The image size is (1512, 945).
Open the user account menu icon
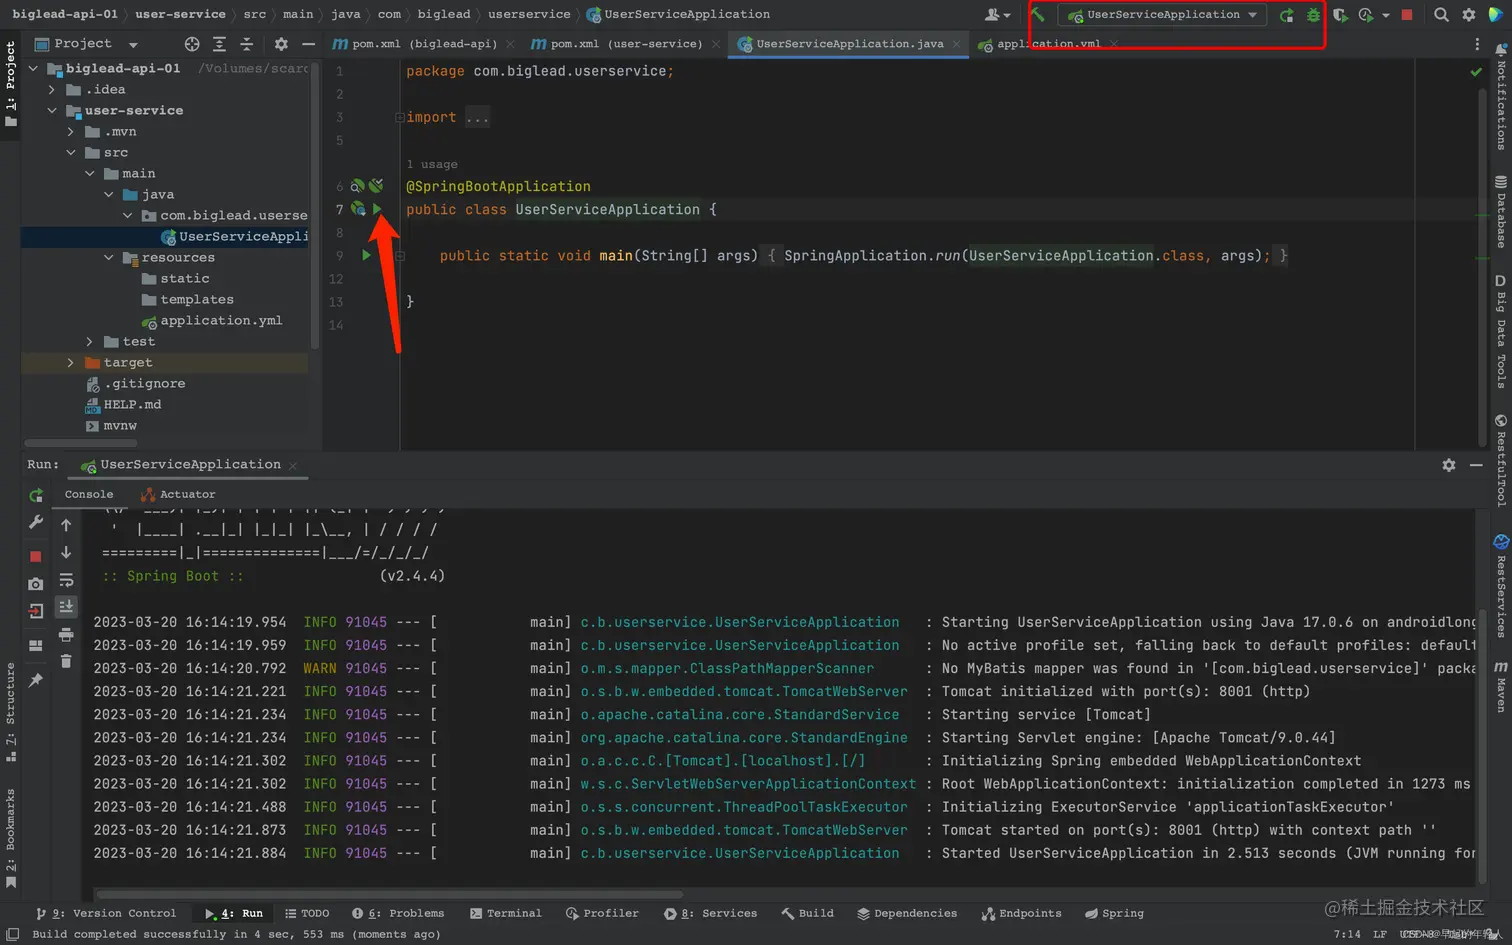click(x=997, y=14)
